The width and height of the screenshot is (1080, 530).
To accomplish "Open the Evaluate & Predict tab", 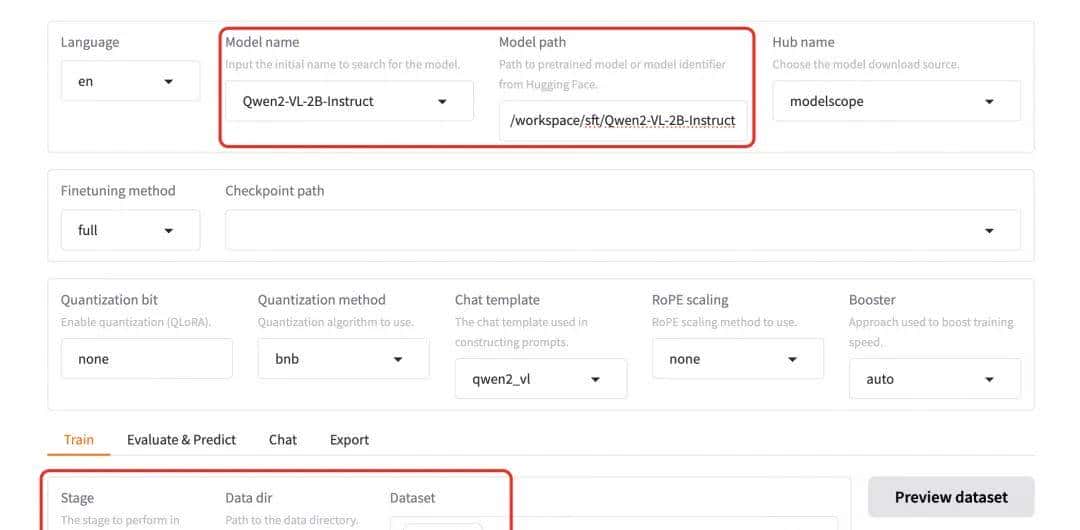I will pos(181,439).
